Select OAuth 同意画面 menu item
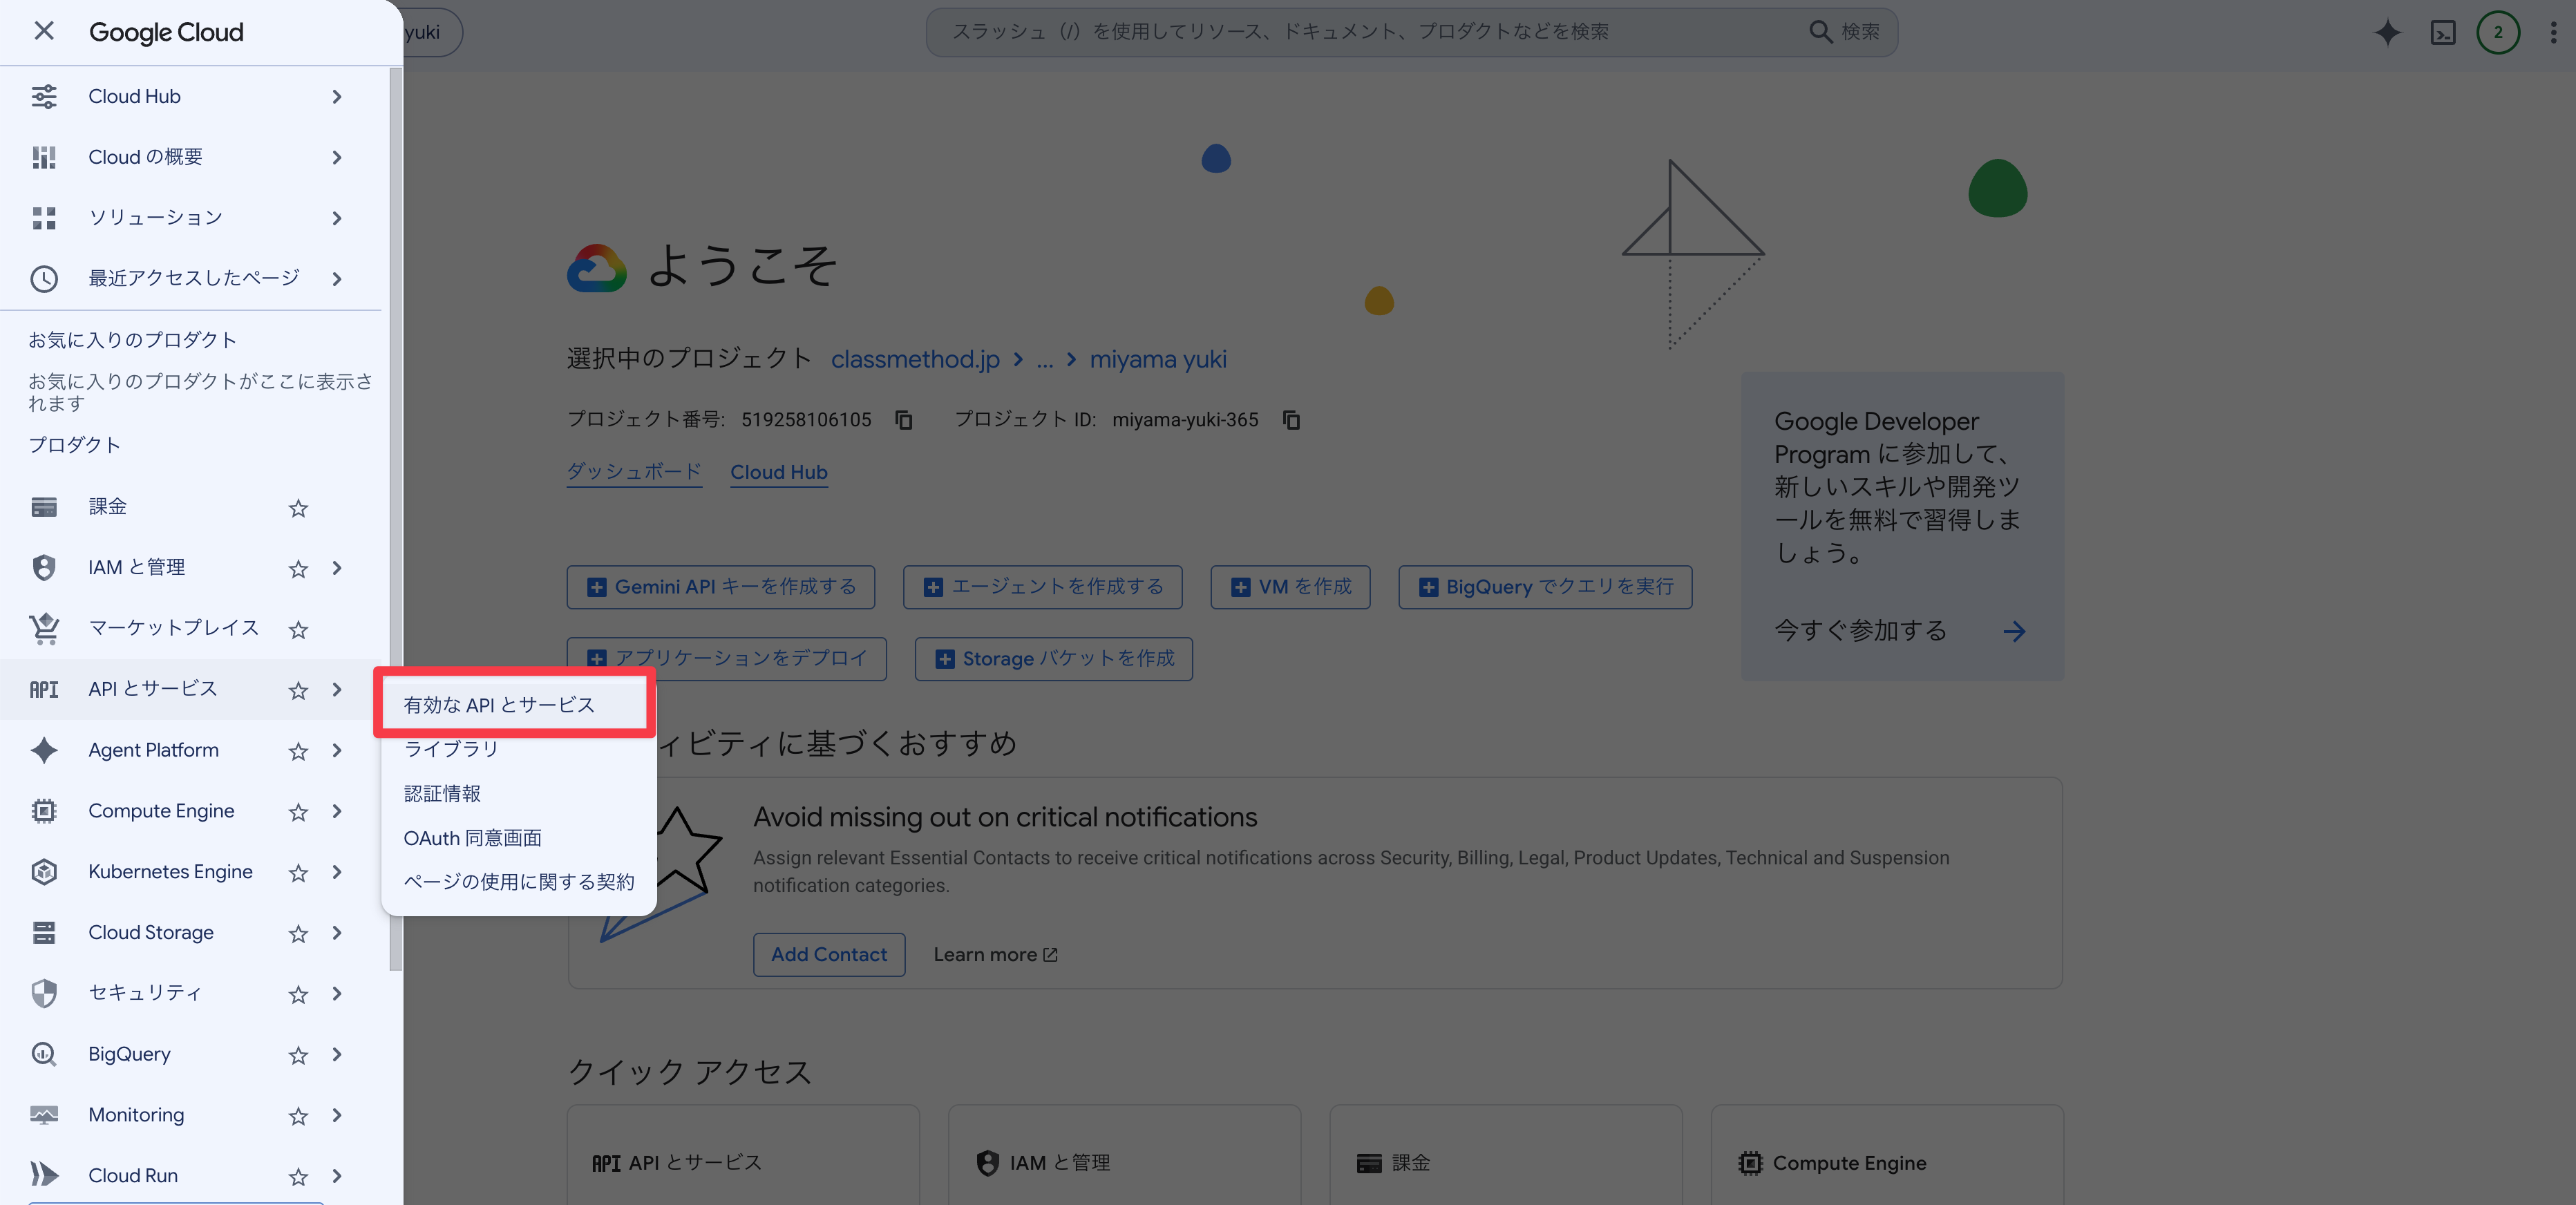This screenshot has height=1205, width=2576. point(518,837)
